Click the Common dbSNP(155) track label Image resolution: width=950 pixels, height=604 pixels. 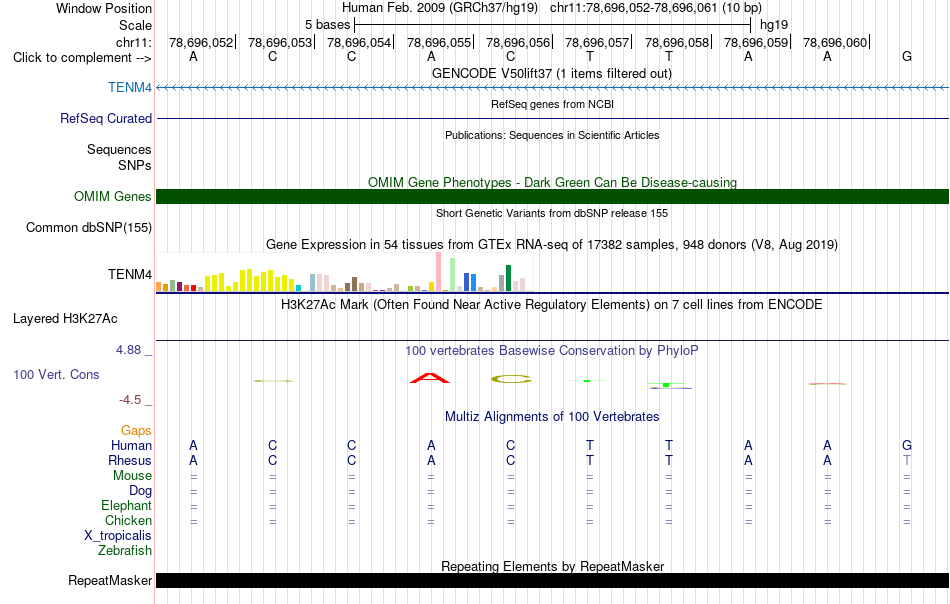click(89, 228)
